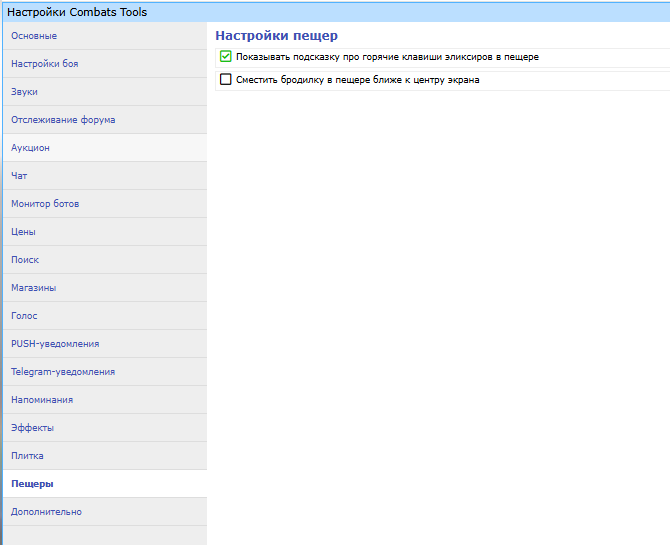Open the Звуки settings tab

[x=25, y=92]
